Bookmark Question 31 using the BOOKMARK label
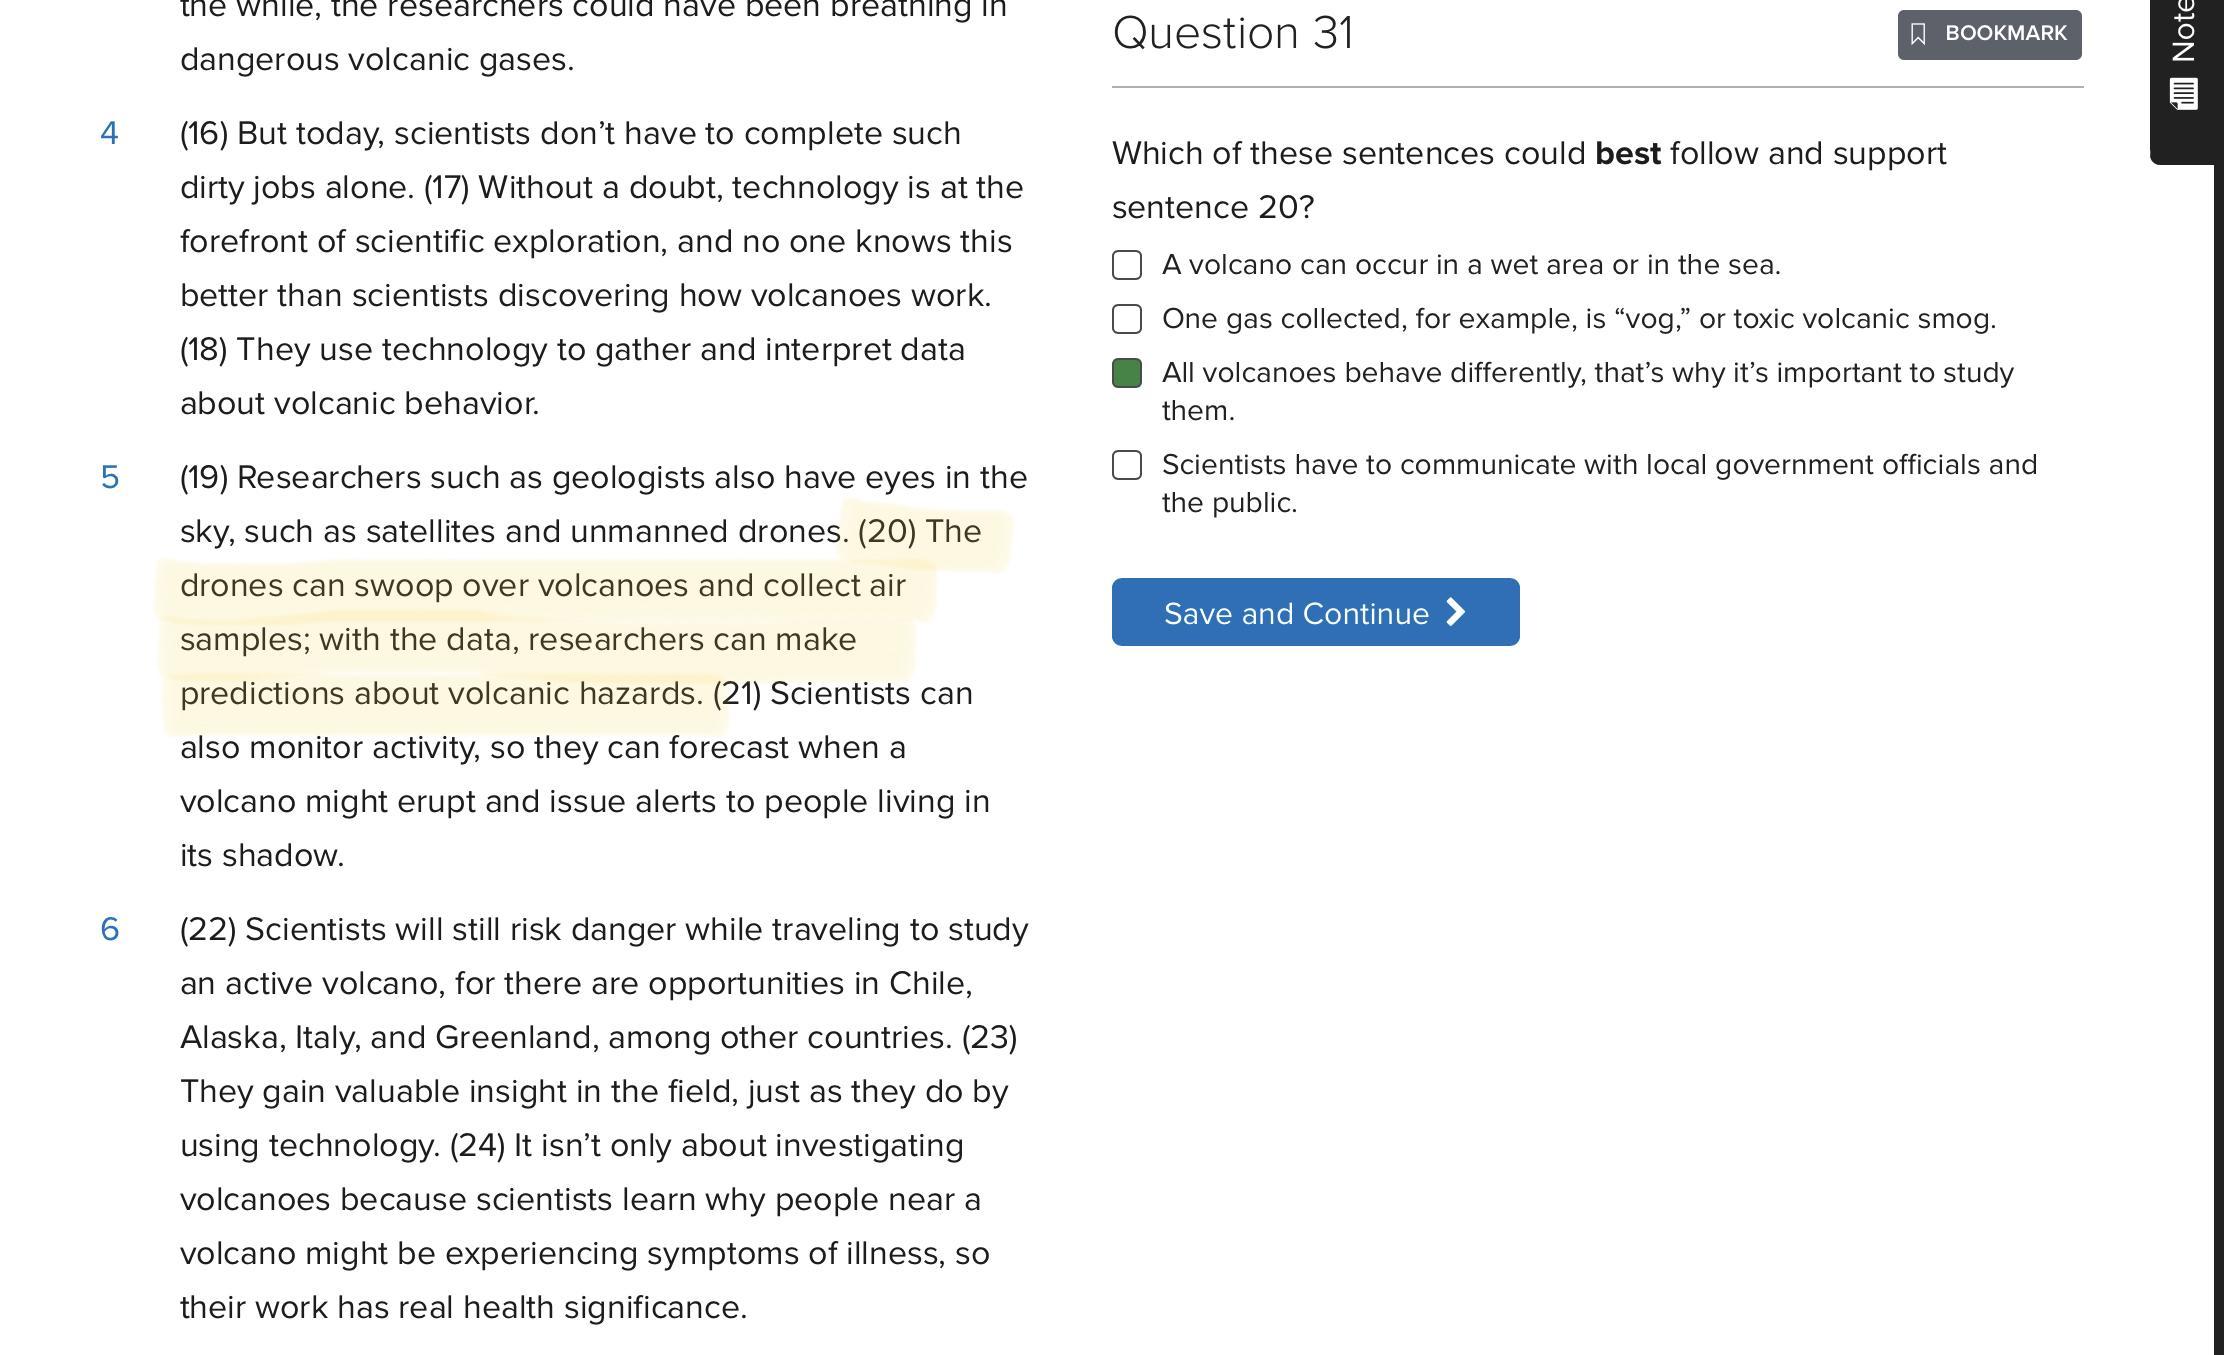The width and height of the screenshot is (2224, 1355). click(2005, 34)
